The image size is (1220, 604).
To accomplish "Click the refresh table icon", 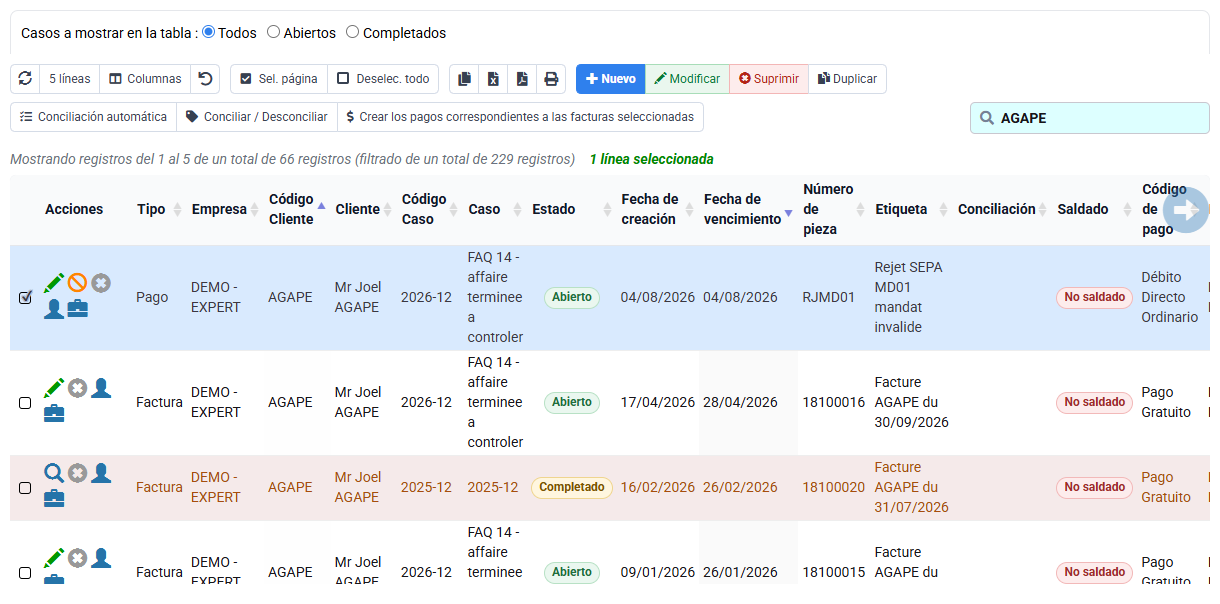I will coord(25,79).
